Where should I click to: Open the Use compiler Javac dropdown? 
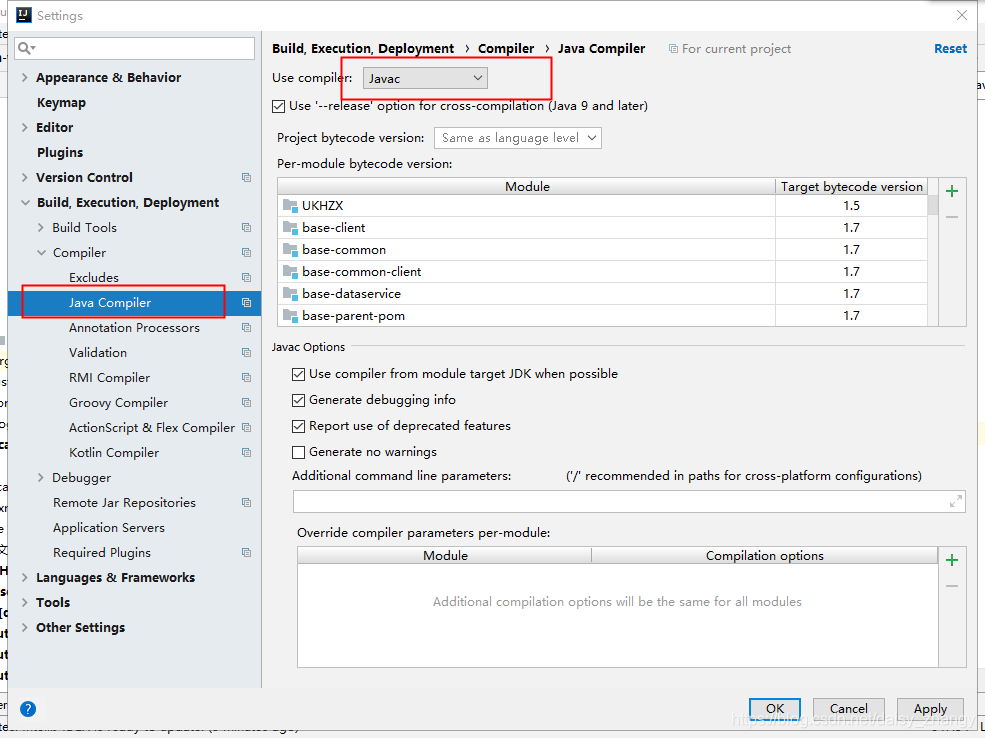pyautogui.click(x=425, y=79)
